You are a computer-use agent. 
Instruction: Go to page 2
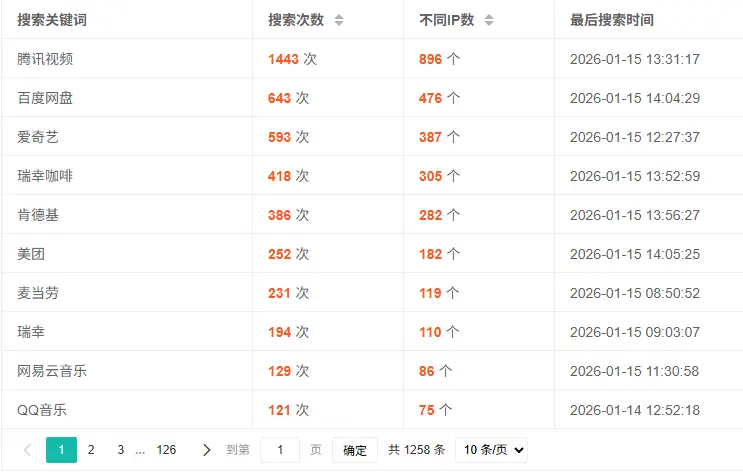91,450
